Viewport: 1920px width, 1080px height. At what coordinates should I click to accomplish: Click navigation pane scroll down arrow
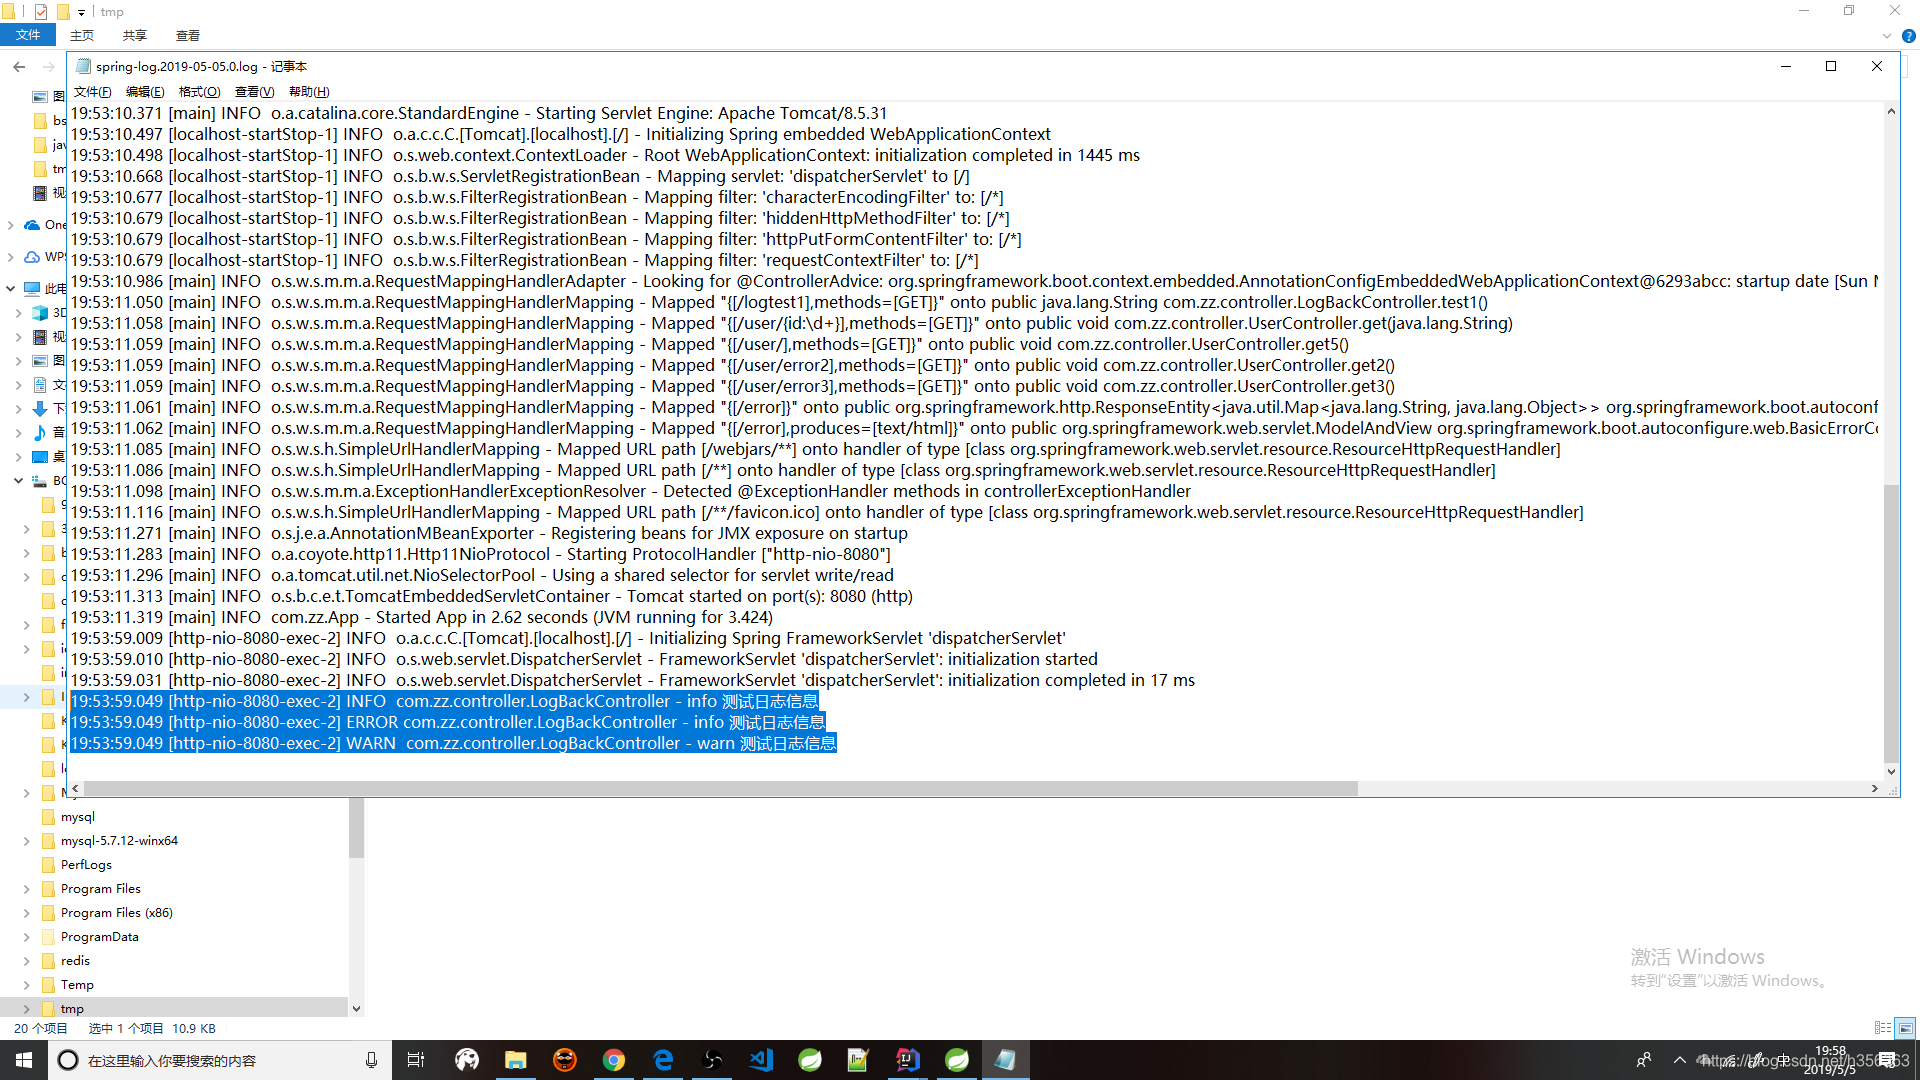(356, 1009)
